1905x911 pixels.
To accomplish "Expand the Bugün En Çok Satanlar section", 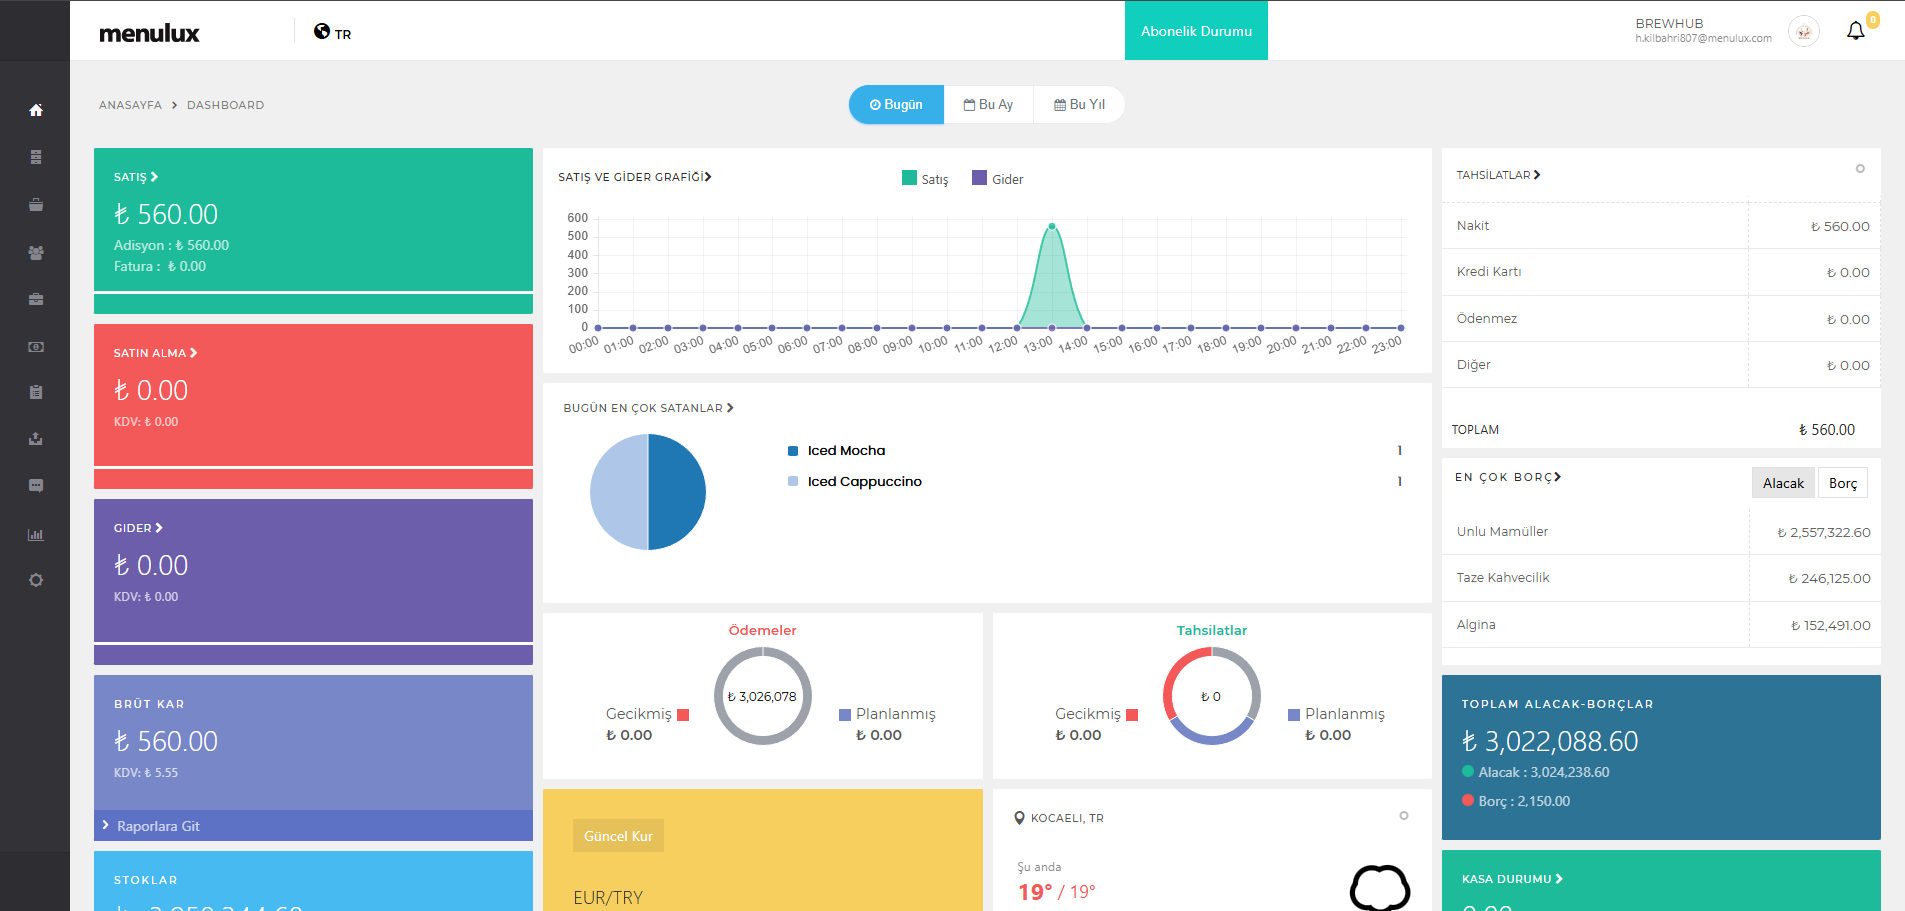I will tap(648, 408).
